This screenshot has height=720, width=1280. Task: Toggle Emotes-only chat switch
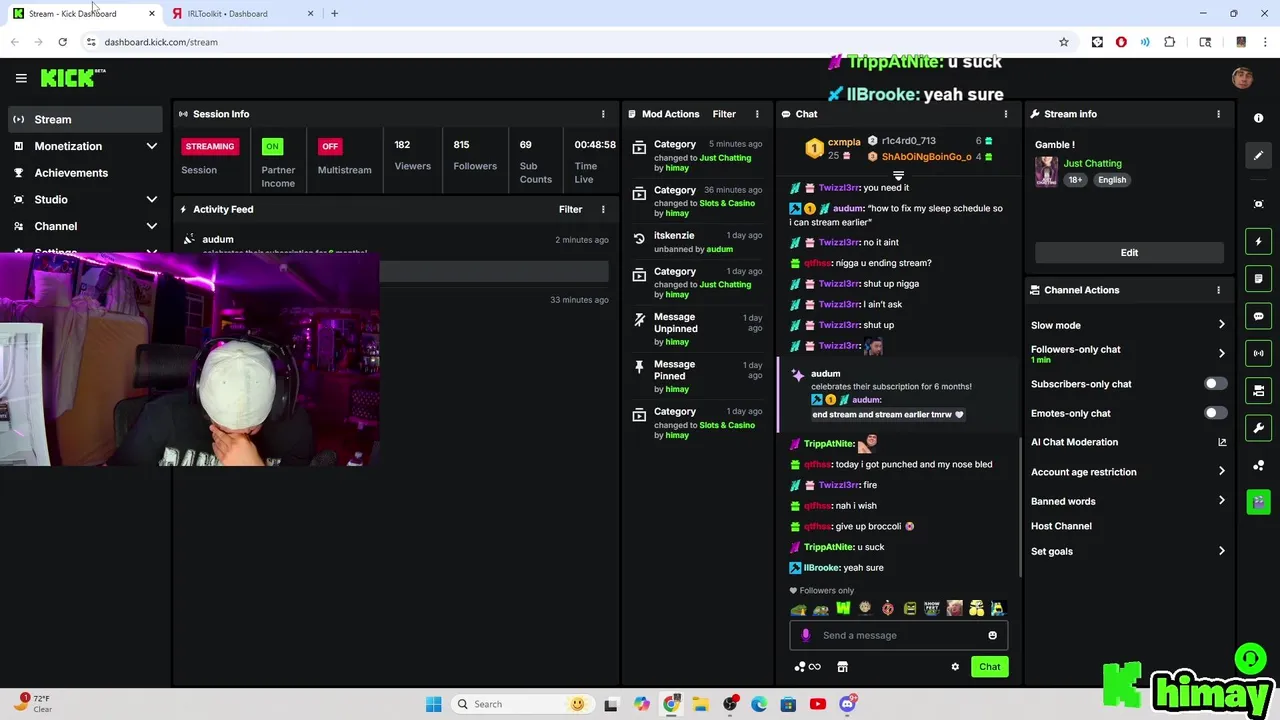(1214, 413)
